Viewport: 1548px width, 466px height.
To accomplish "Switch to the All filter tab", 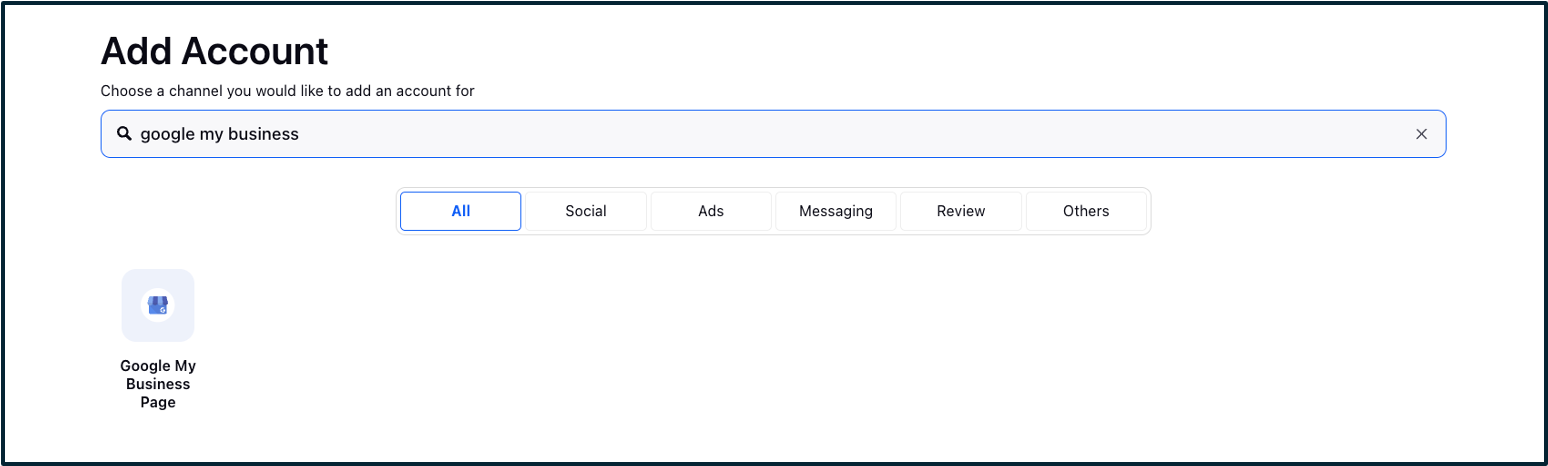I will point(461,211).
